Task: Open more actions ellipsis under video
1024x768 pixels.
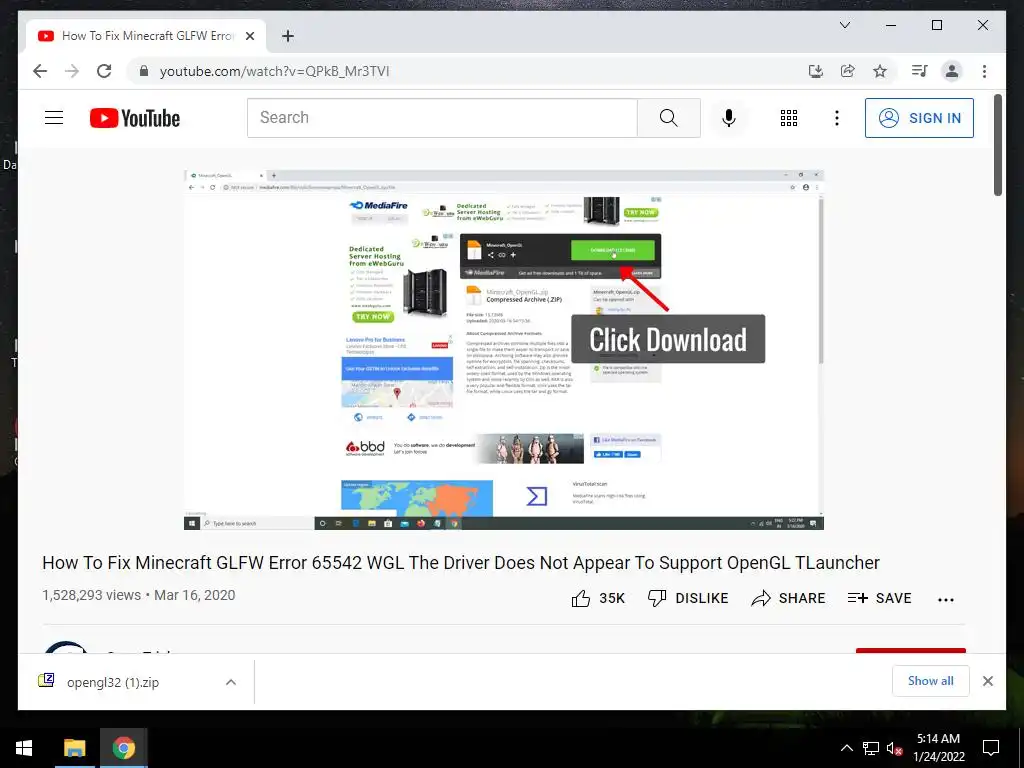Action: 946,600
